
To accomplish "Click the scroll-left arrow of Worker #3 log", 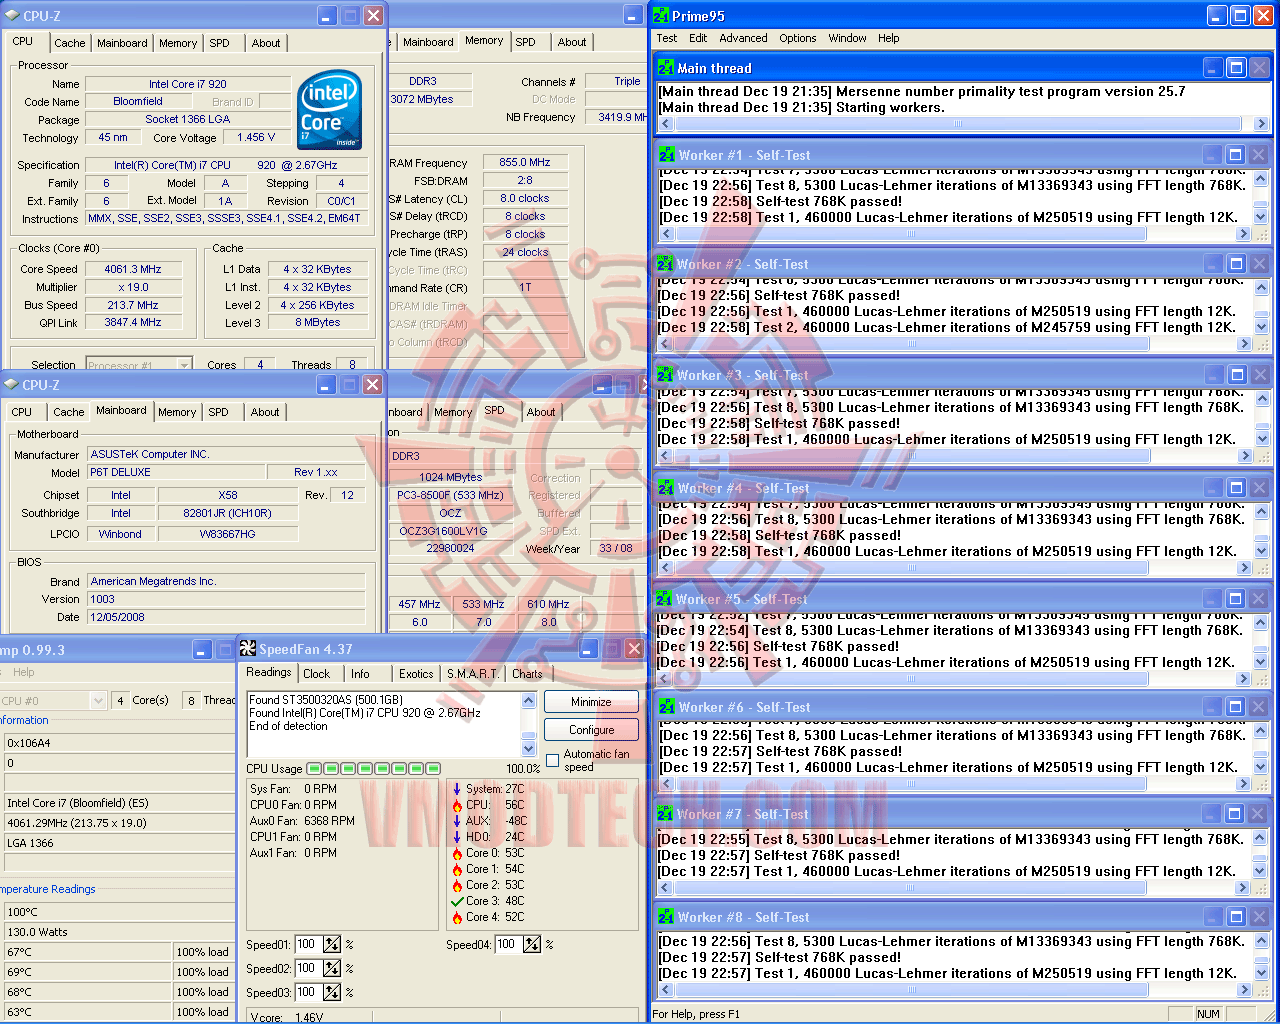I will point(665,456).
